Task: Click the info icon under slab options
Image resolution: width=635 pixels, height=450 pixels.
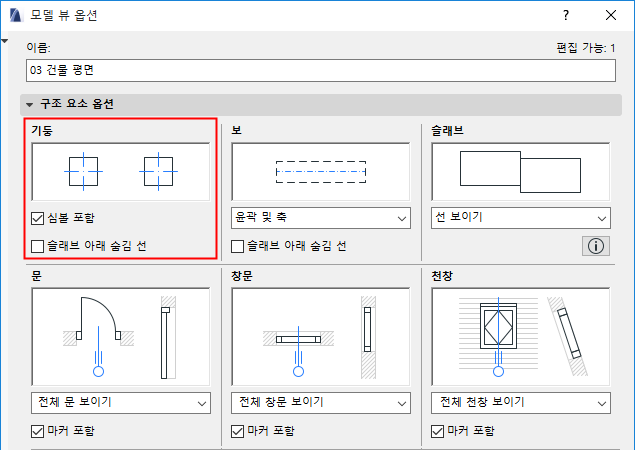Action: [x=597, y=245]
